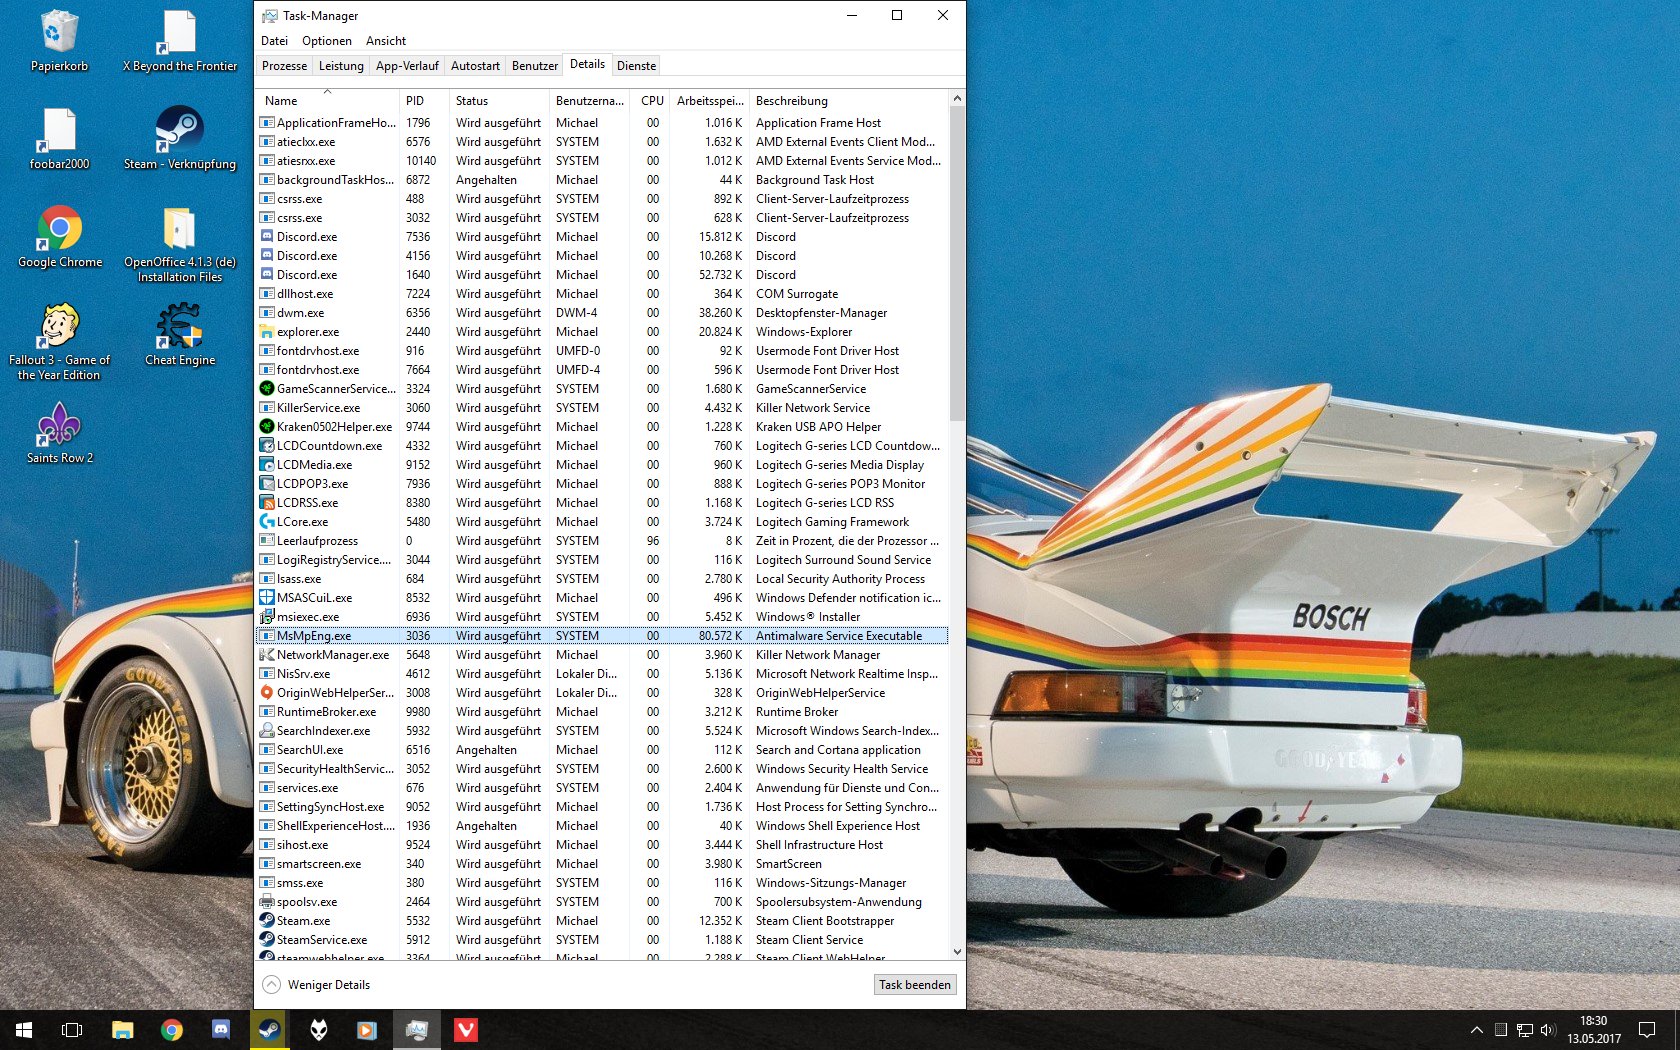Open the Windows Start menu

[x=24, y=1029]
